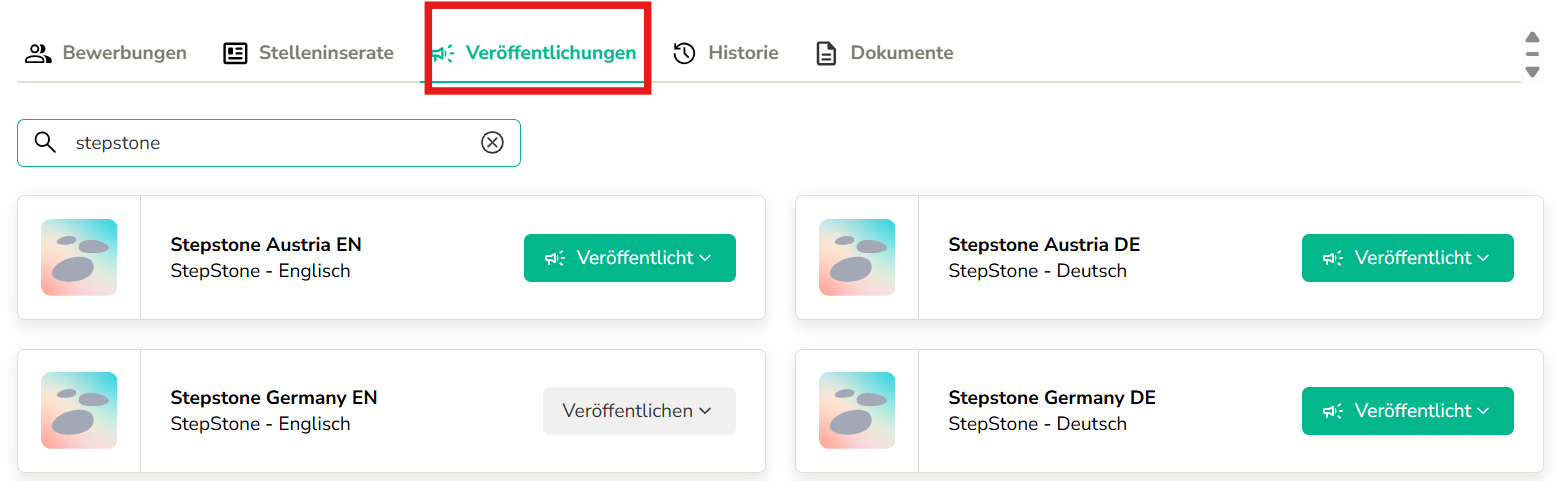Viewport: 1555px width, 481px height.
Task: Select the Stepstone Germany DE title
Action: pyautogui.click(x=1052, y=397)
